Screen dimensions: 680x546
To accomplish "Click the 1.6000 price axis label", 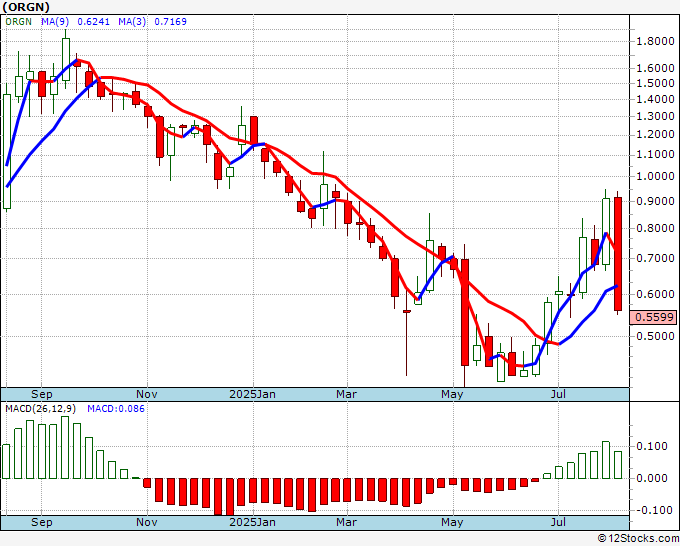I will (655, 68).
